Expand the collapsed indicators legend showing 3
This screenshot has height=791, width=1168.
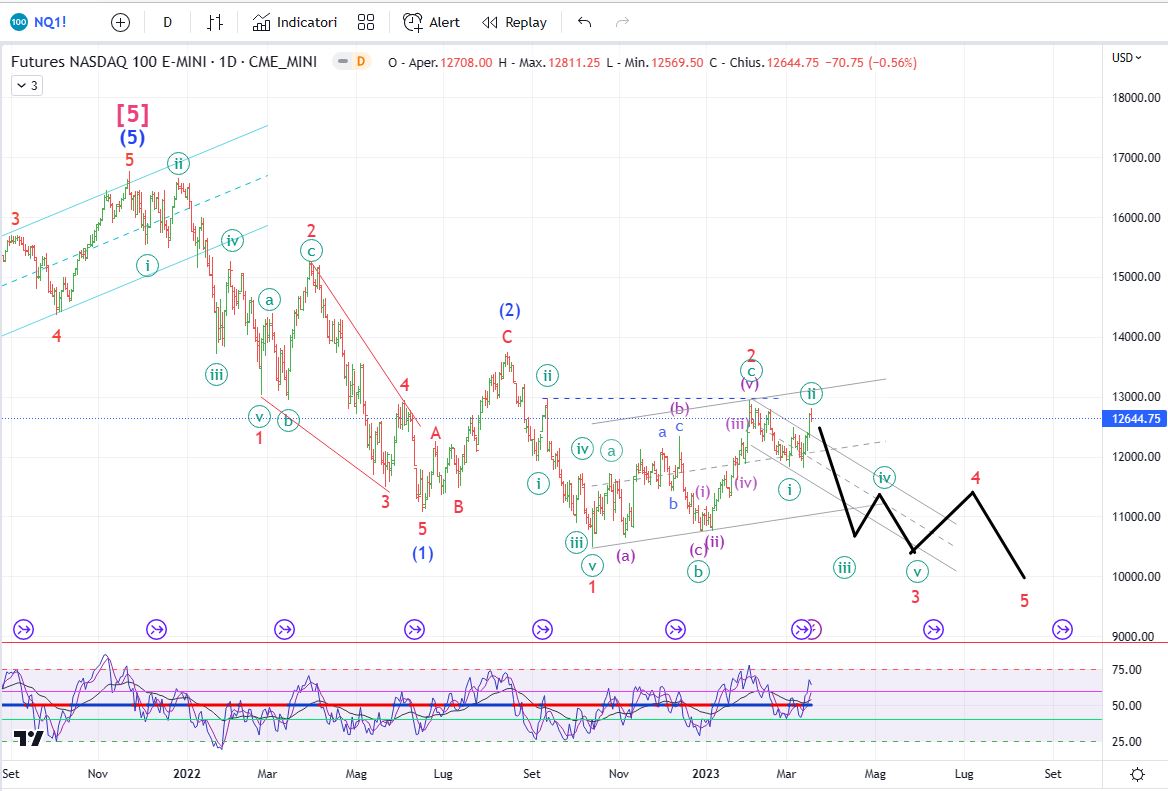(x=27, y=86)
